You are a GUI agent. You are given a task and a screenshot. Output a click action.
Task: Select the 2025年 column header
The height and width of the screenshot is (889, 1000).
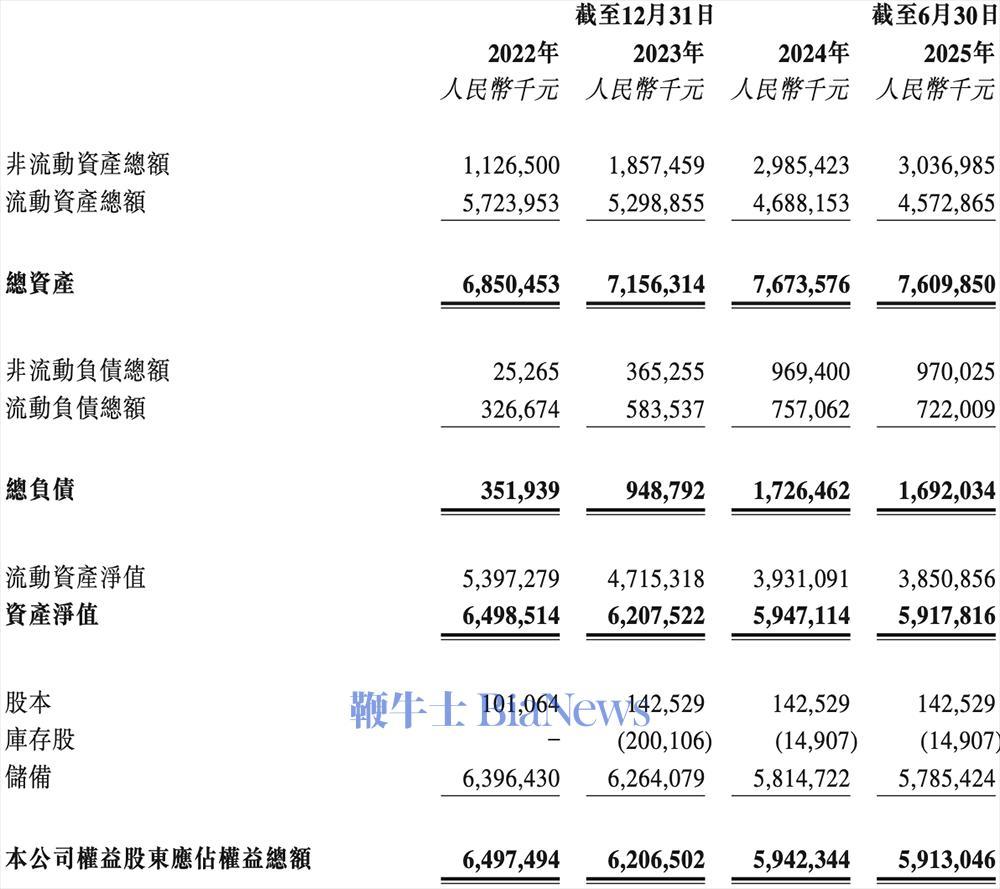pyautogui.click(x=958, y=52)
